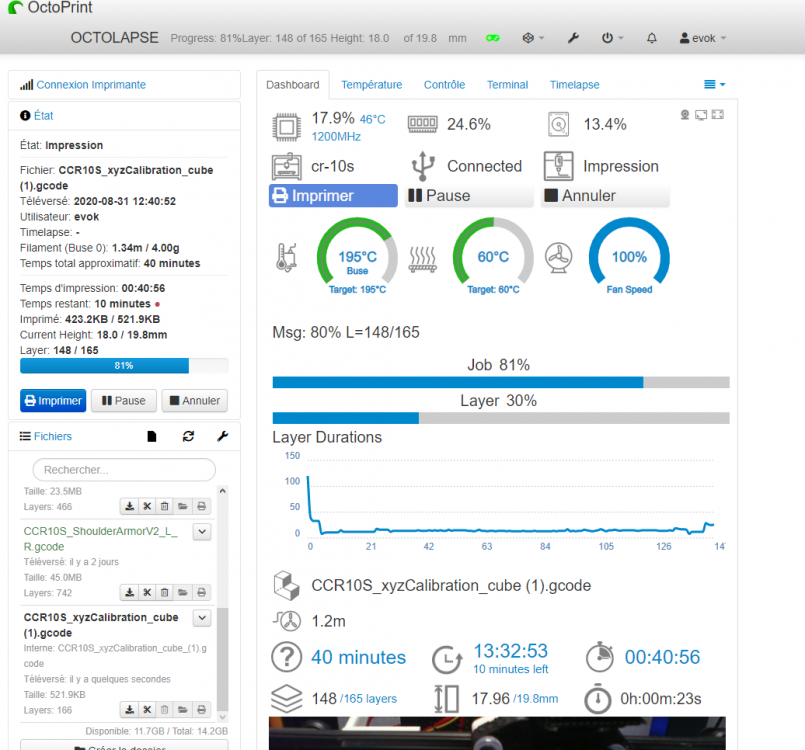This screenshot has height=750, width=805.
Task: Open the Fichiers wrench options
Action: (x=222, y=436)
